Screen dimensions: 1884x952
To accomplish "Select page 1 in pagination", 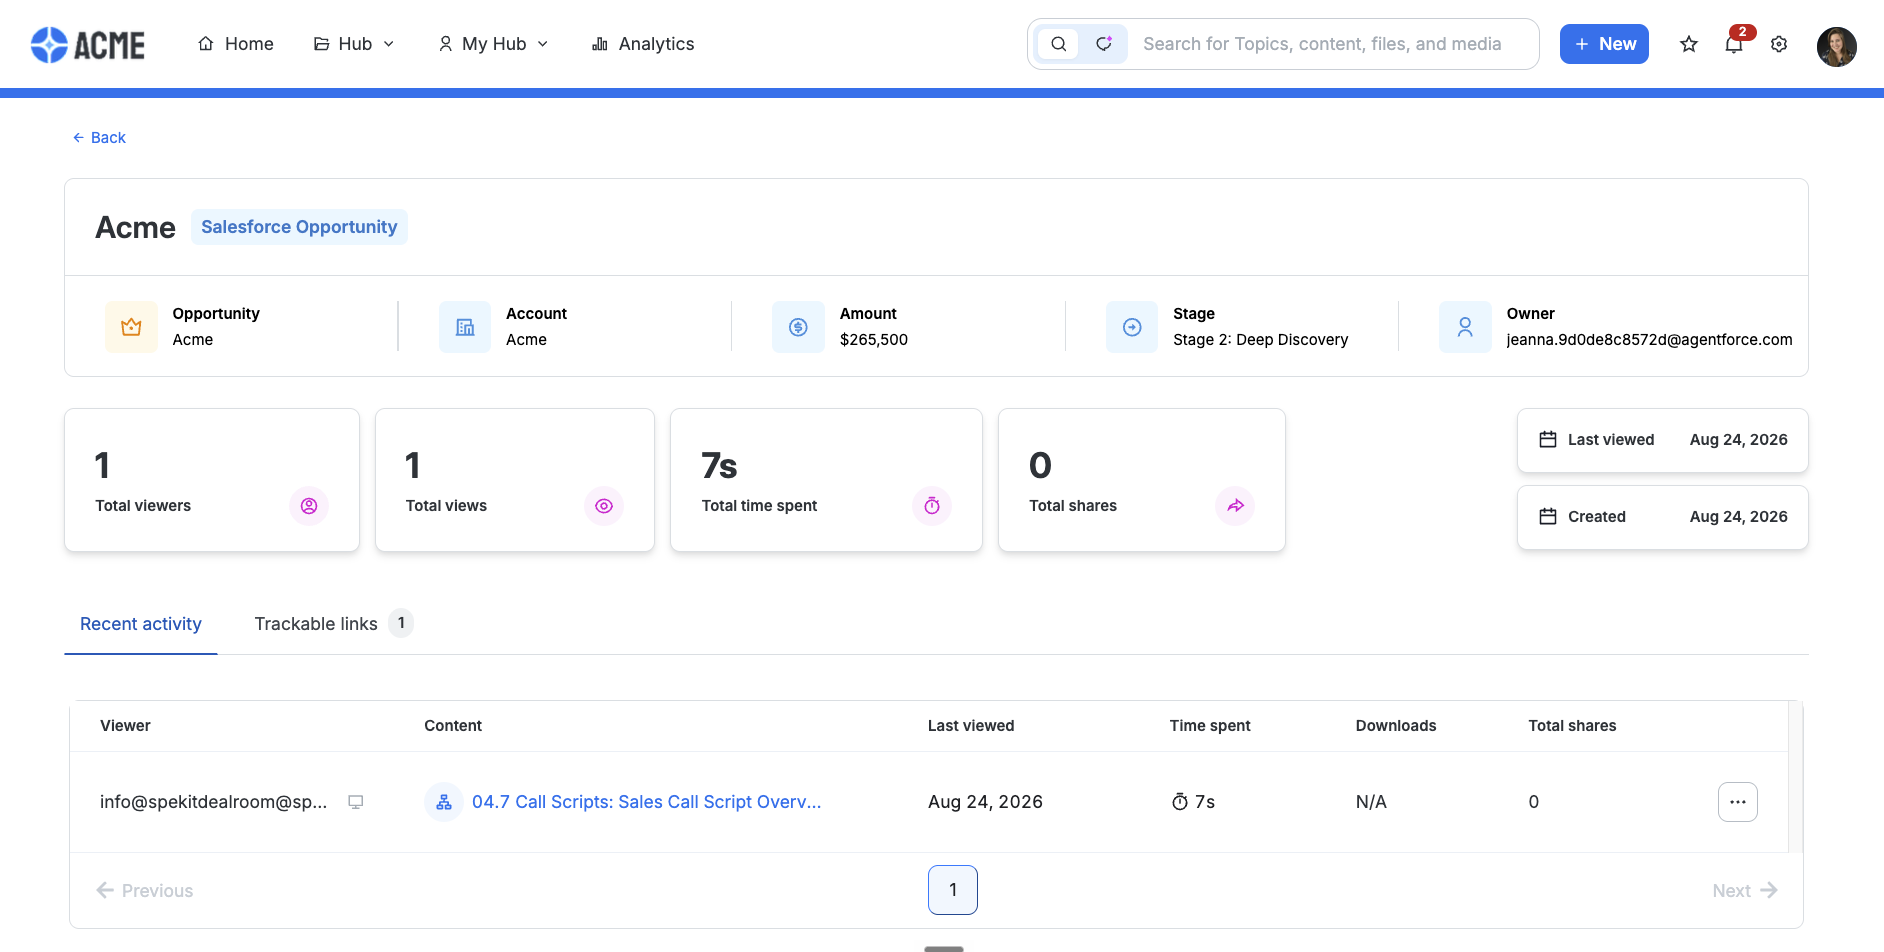I will pyautogui.click(x=953, y=890).
